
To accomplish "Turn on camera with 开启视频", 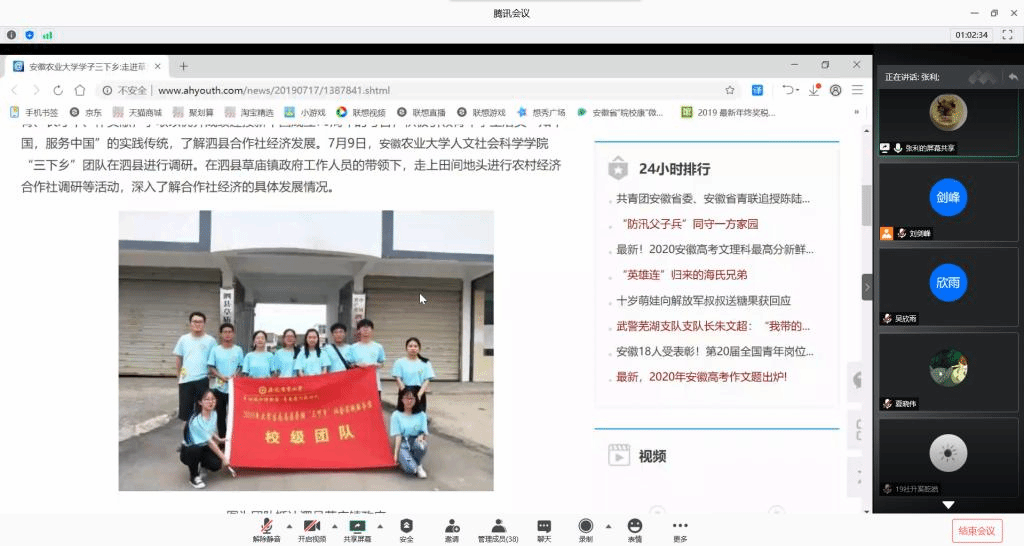I will [x=312, y=526].
